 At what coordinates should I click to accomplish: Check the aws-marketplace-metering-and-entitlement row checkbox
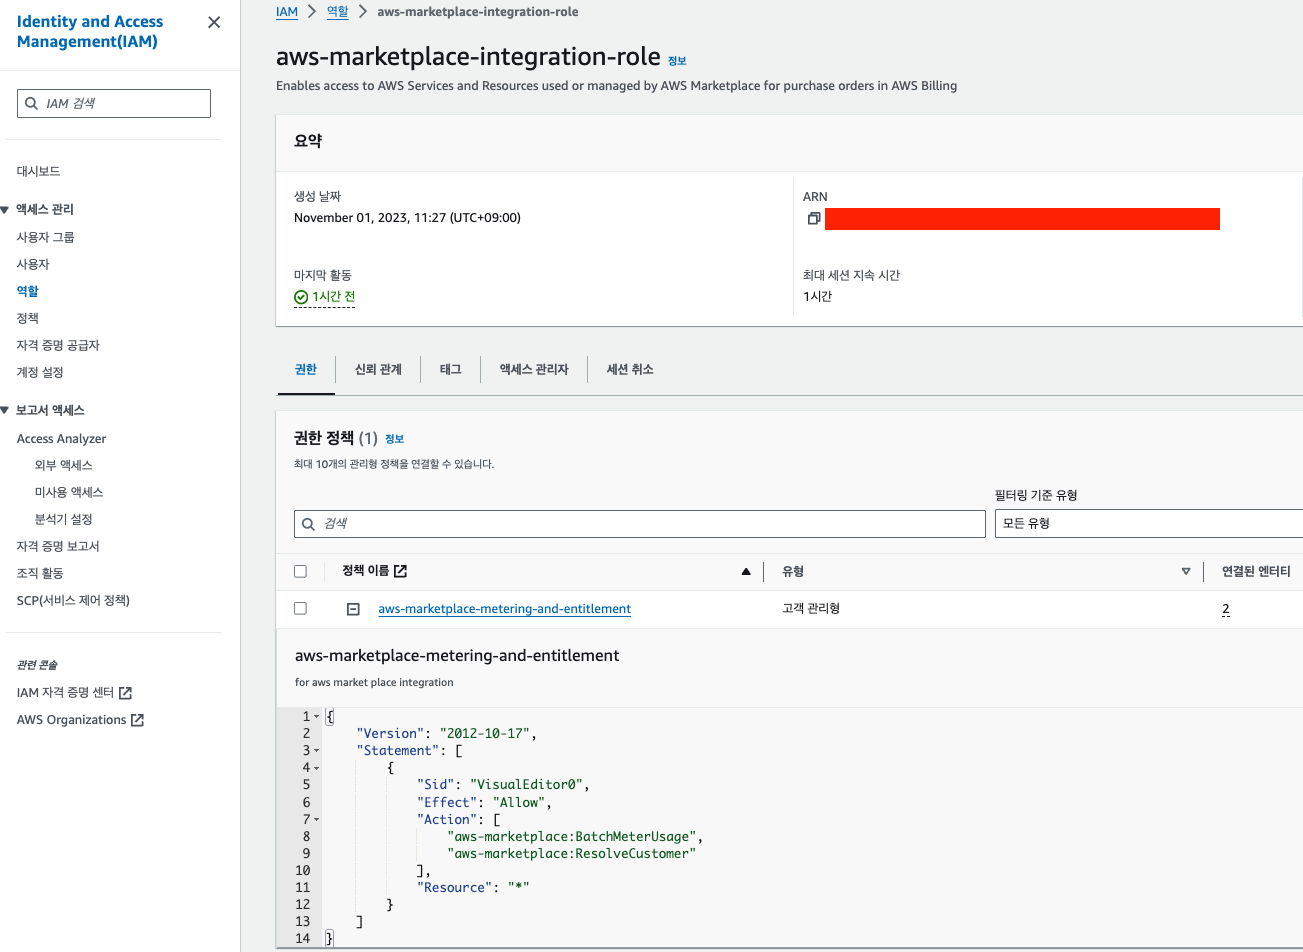point(300,608)
